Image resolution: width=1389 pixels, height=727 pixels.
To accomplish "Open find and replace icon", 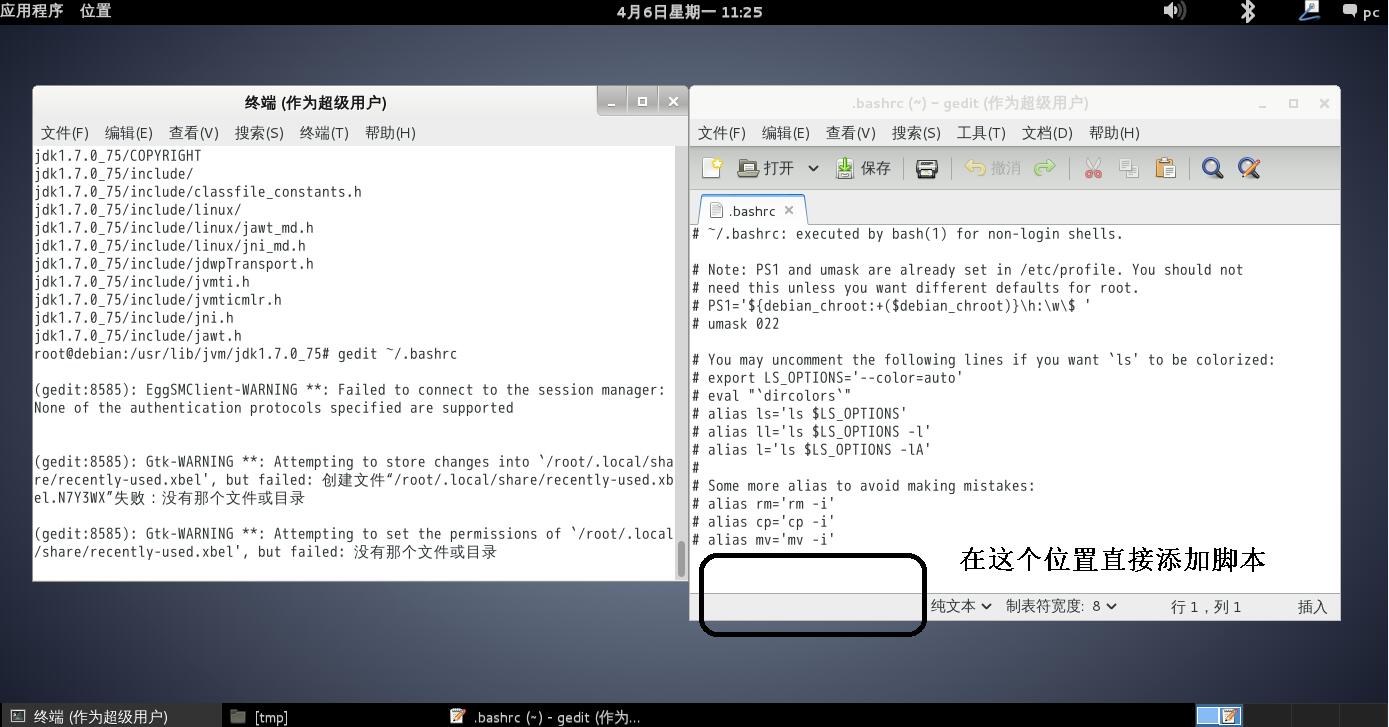I will pyautogui.click(x=1249, y=168).
